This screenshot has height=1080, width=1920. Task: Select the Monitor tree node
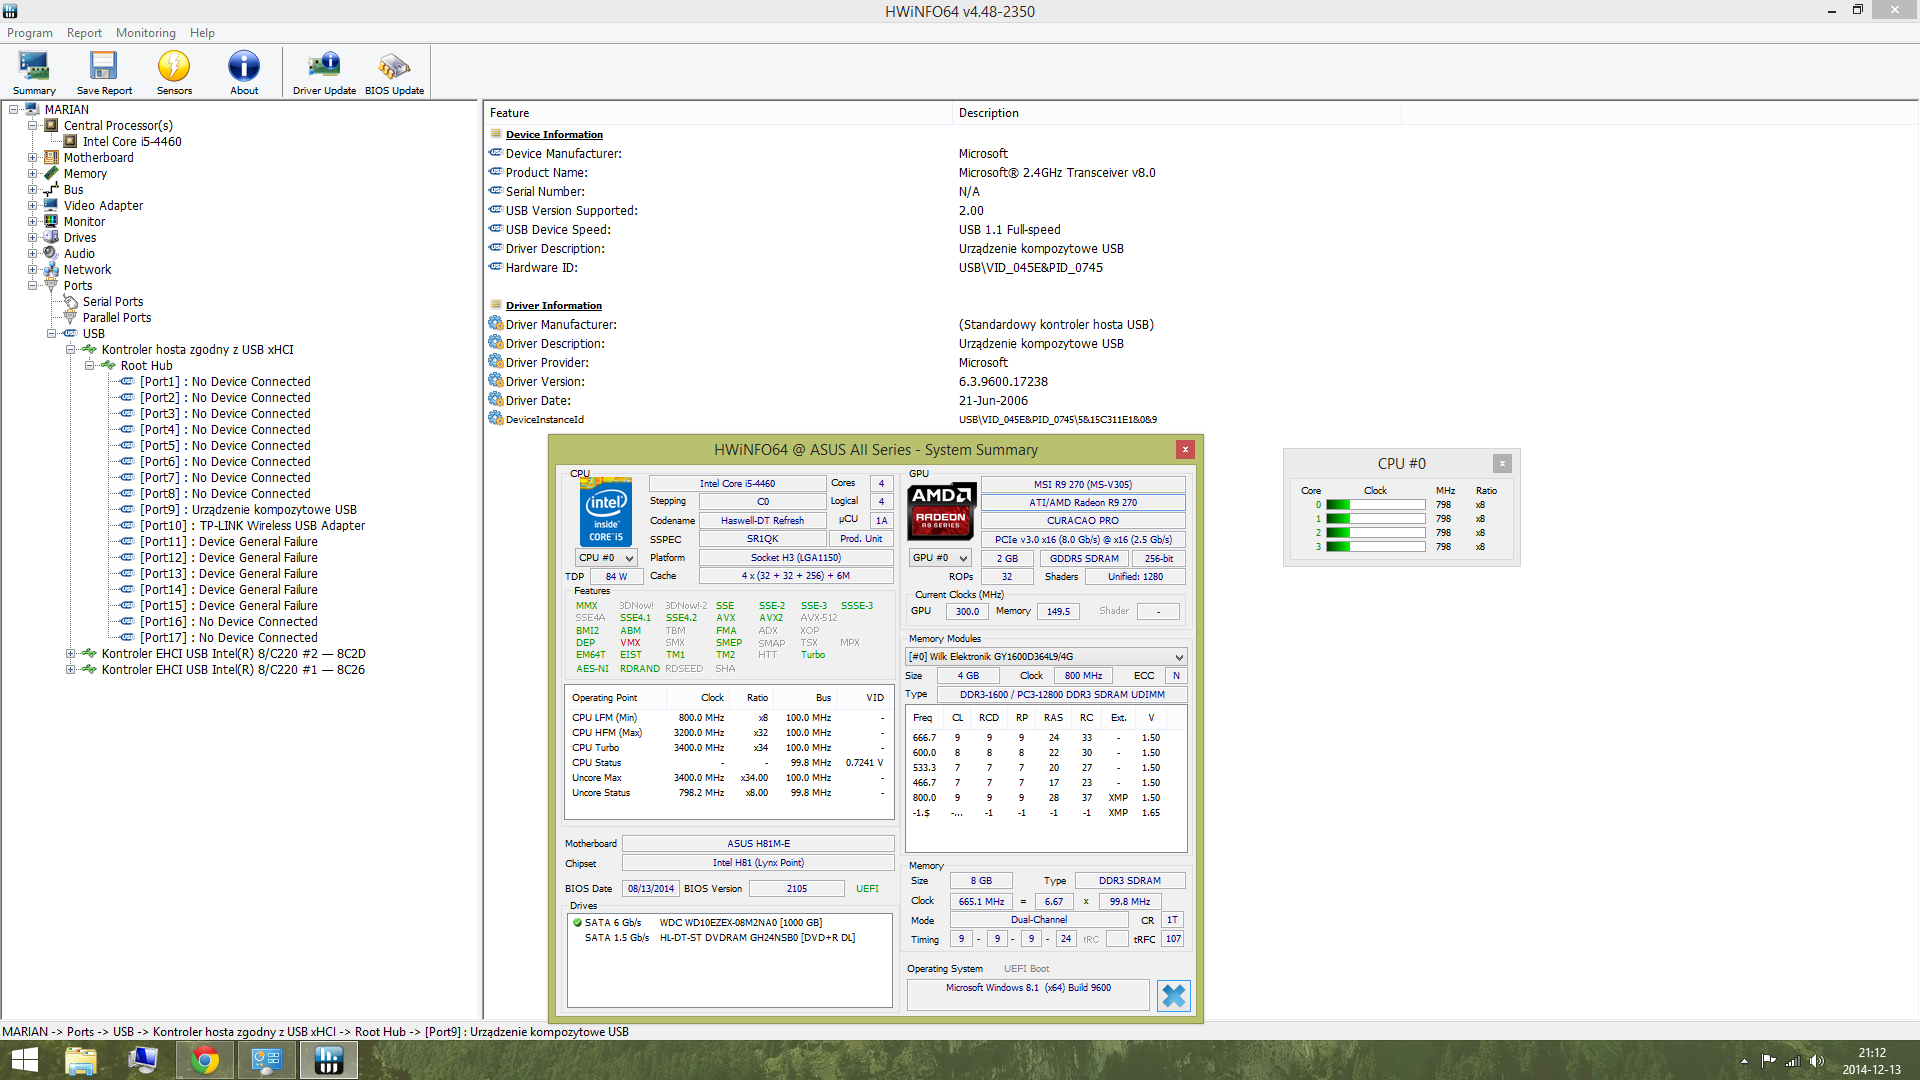pyautogui.click(x=84, y=222)
